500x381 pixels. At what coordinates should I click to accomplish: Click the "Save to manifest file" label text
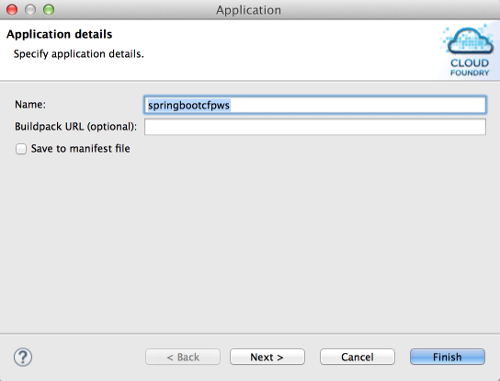pyautogui.click(x=81, y=149)
